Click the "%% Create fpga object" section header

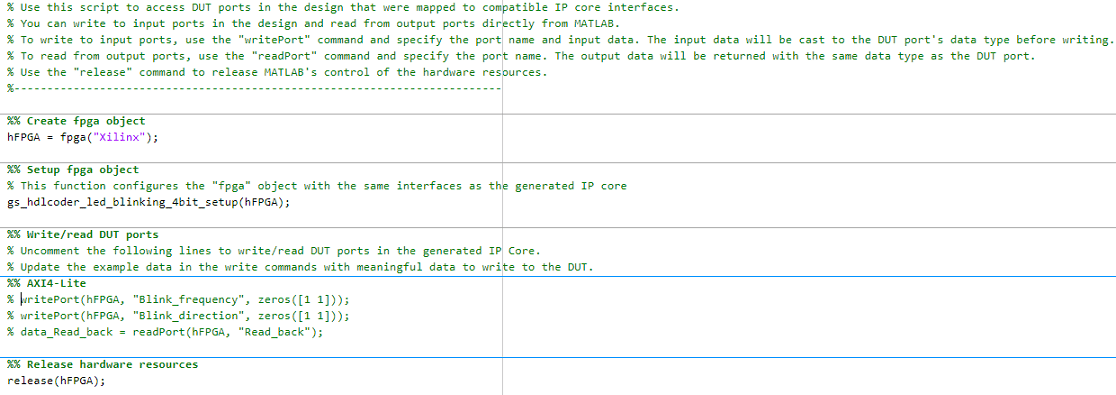[75, 121]
